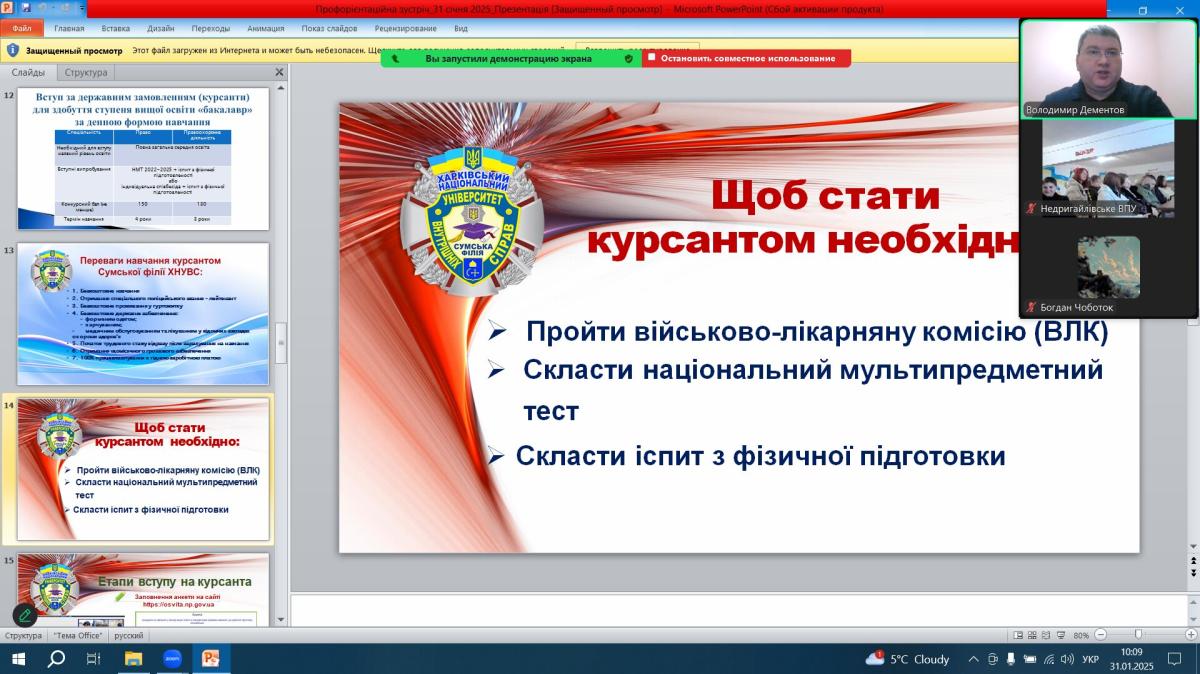Click muted mic icon beside Недригайлівське ВПУ
This screenshot has height=674, width=1200.
point(1031,208)
